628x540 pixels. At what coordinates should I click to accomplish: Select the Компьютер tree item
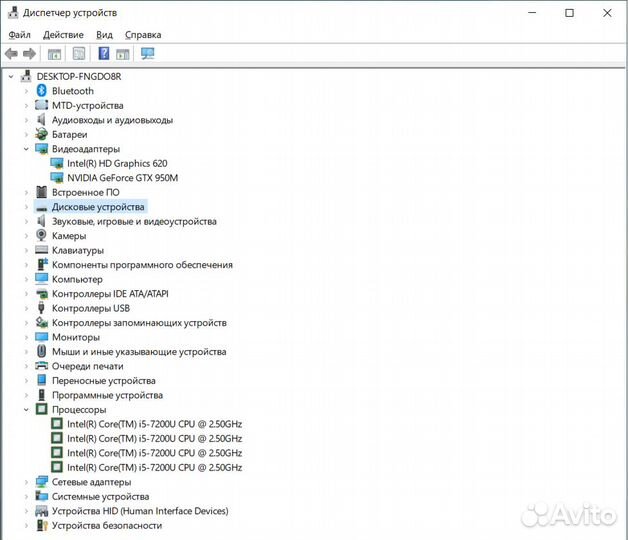(x=77, y=279)
